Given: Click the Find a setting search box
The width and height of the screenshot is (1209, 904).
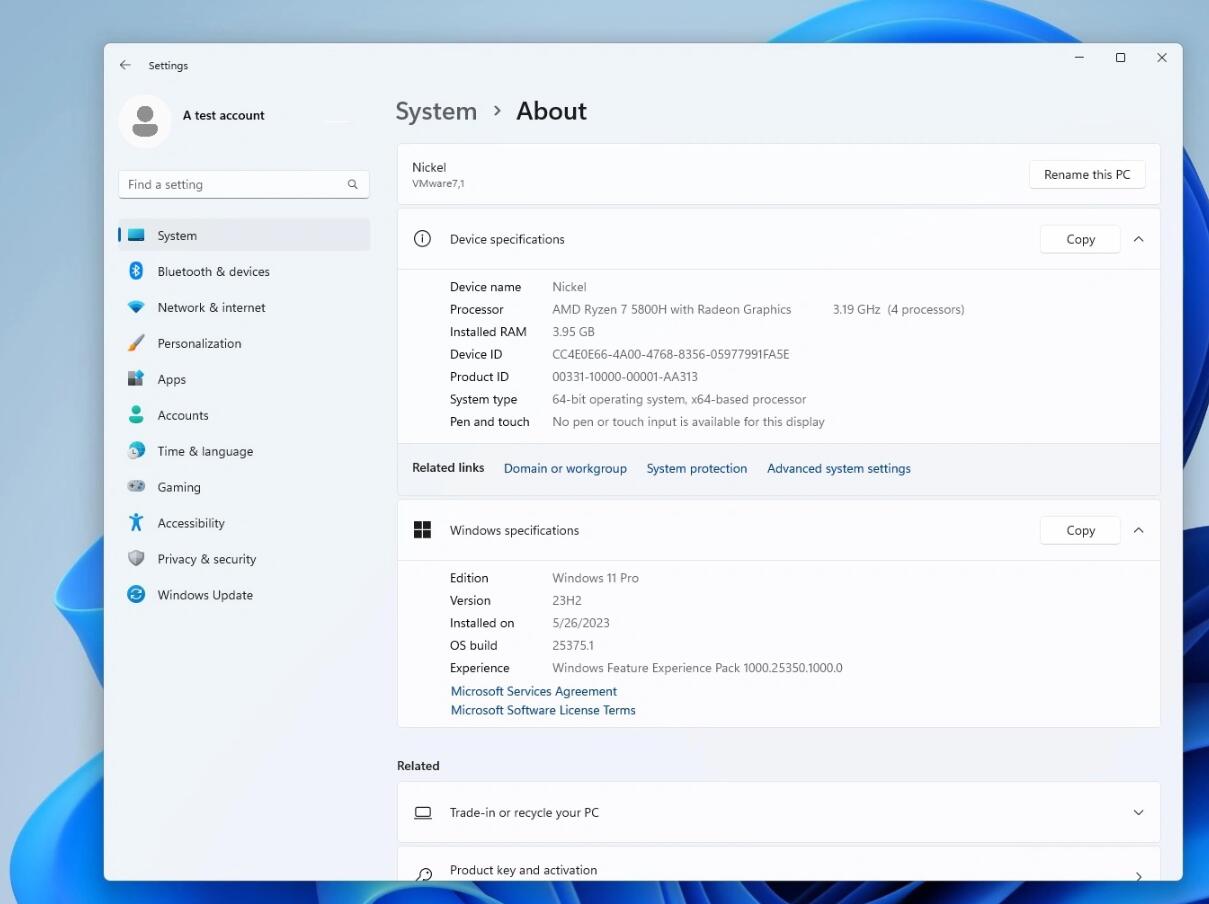Looking at the screenshot, I should [244, 184].
